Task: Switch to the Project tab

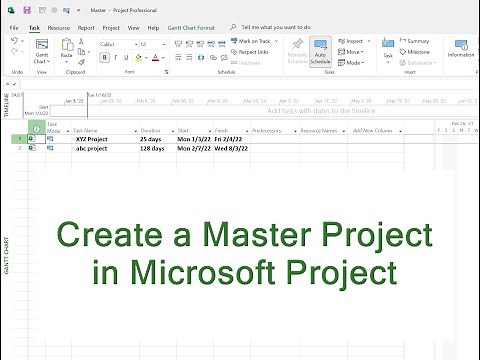Action: point(111,28)
